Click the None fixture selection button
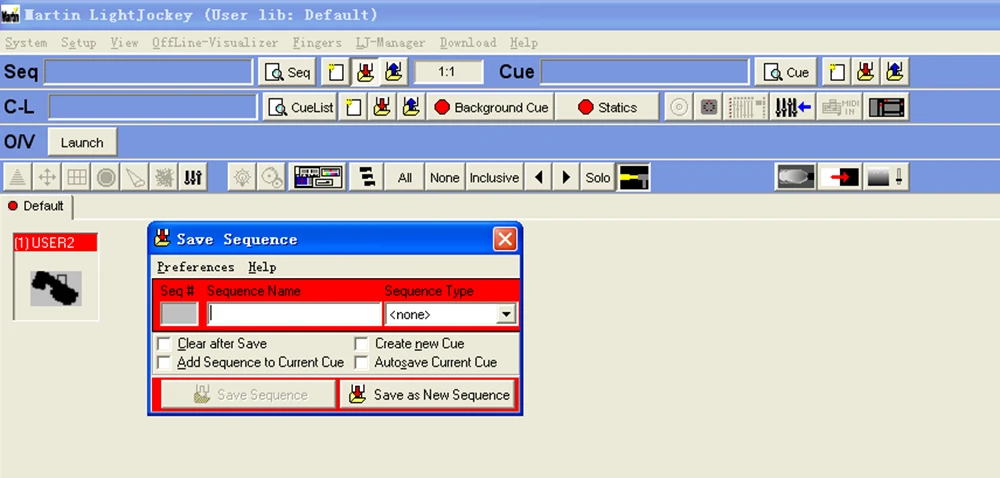The height and width of the screenshot is (478, 1000). click(x=445, y=177)
